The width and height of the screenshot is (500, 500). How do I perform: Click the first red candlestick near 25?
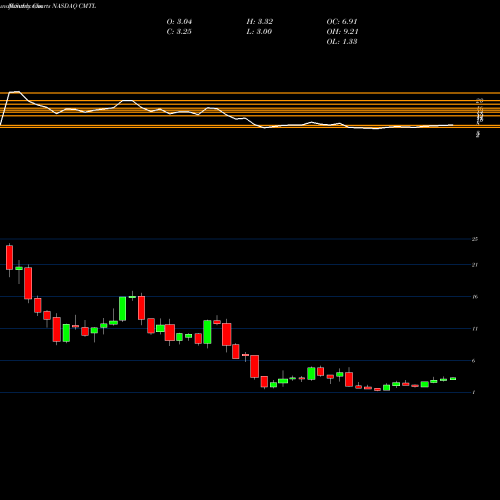coord(9,257)
